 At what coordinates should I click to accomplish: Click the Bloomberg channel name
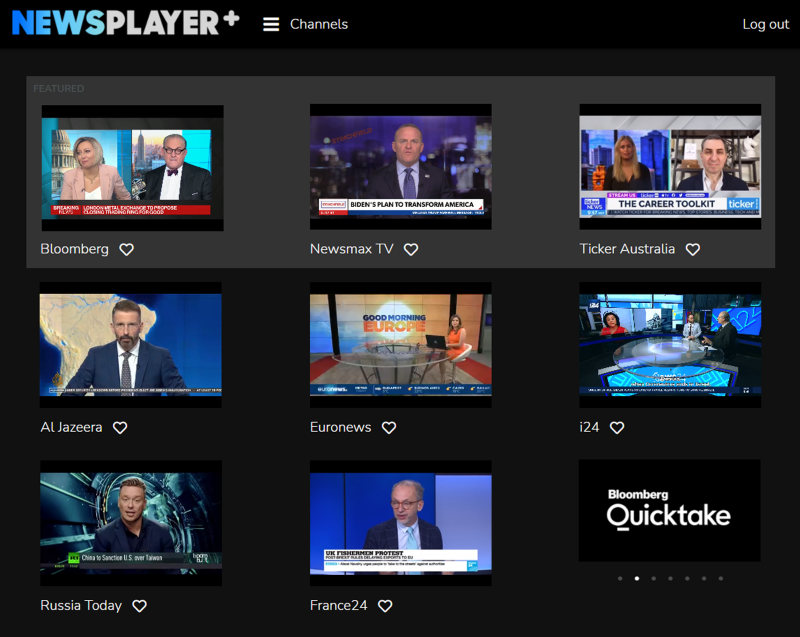[x=74, y=249]
